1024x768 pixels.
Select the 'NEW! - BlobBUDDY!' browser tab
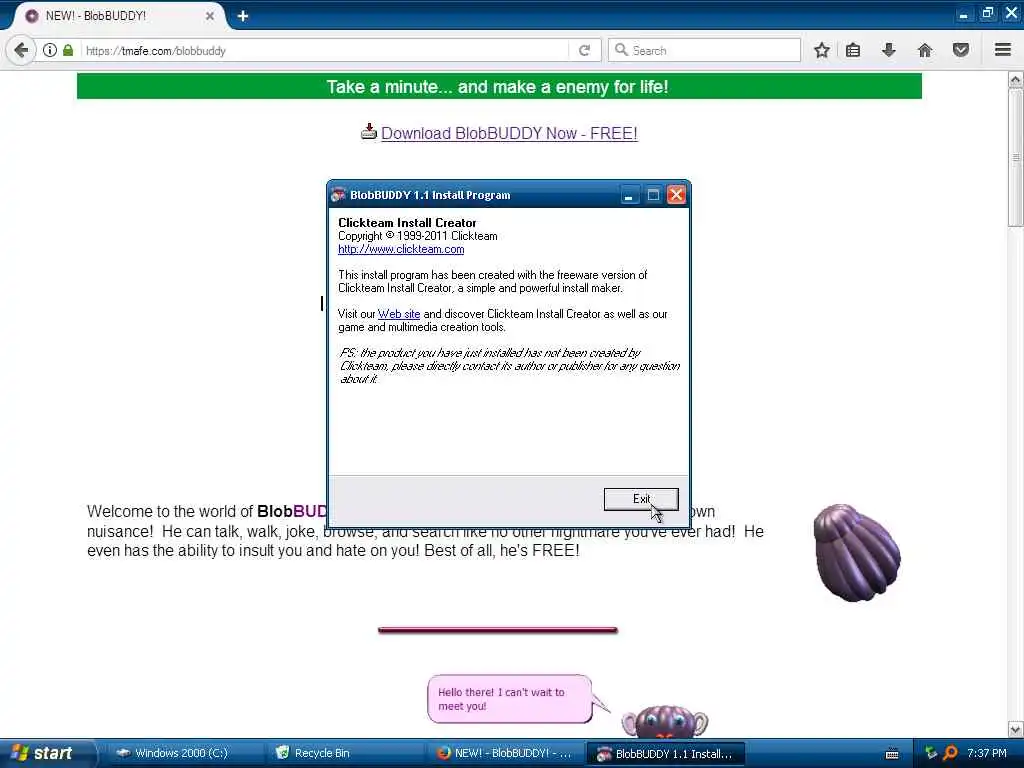[x=118, y=16]
